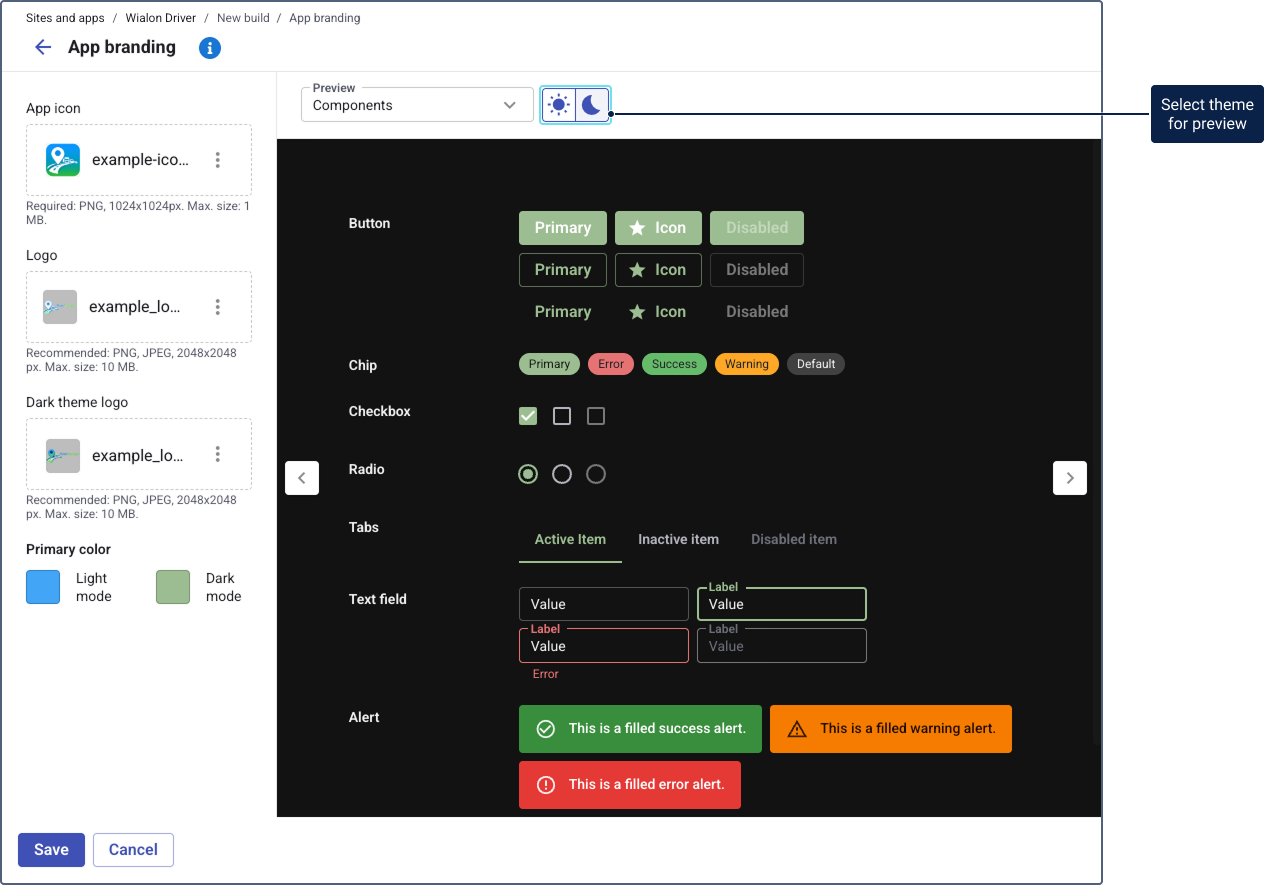Open the info icon next to App branding

click(x=209, y=48)
